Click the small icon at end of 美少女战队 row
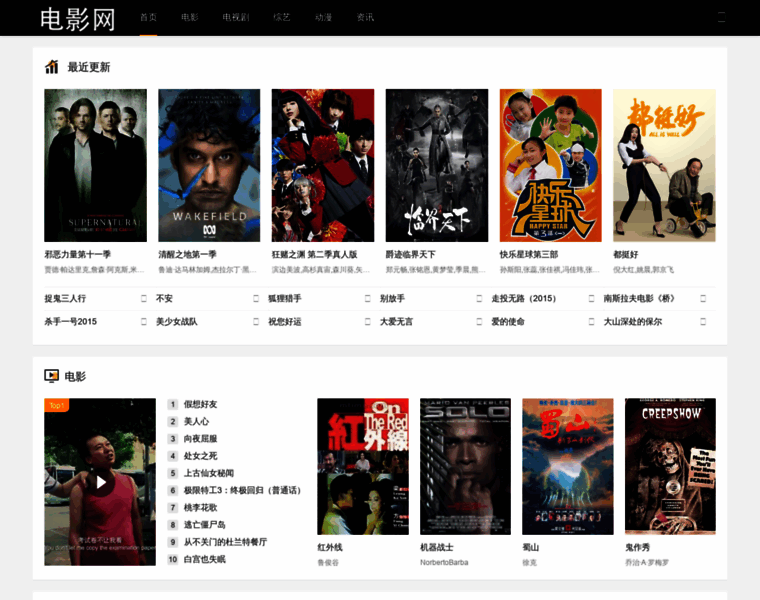 pos(256,322)
